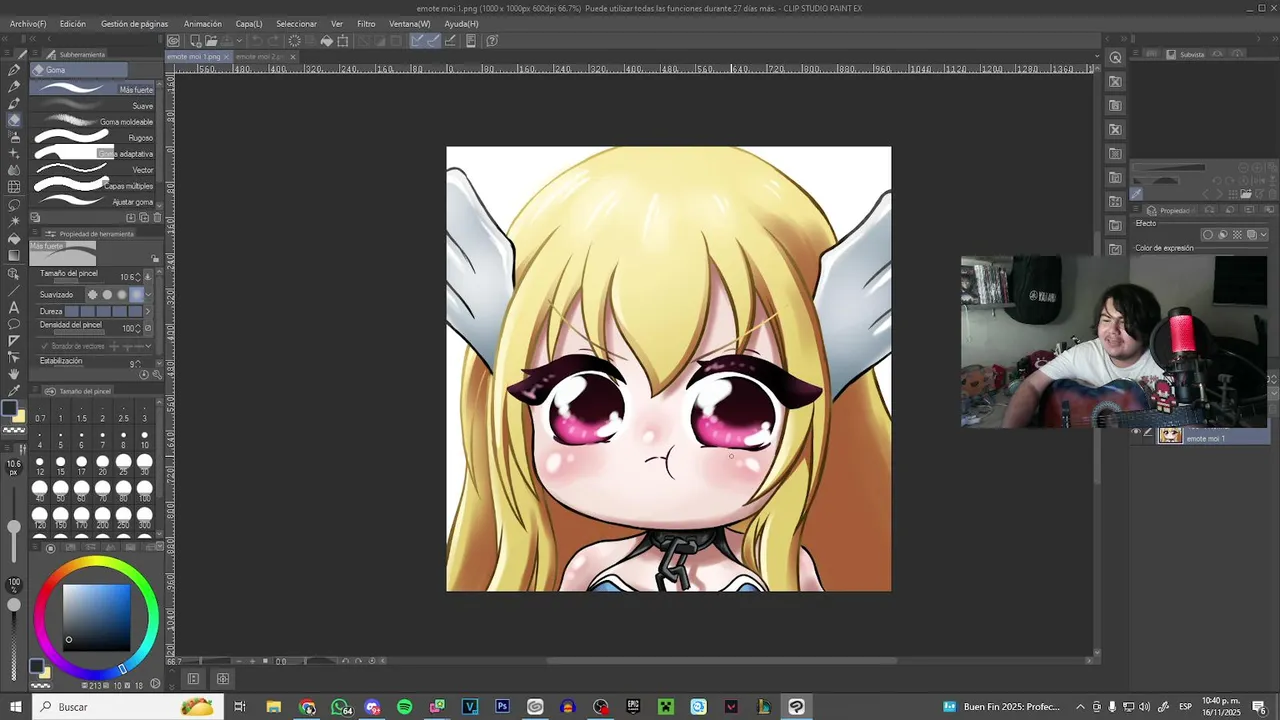Select the Auto select magic wand tool
Screen dimensions: 1280x720
tap(14, 221)
